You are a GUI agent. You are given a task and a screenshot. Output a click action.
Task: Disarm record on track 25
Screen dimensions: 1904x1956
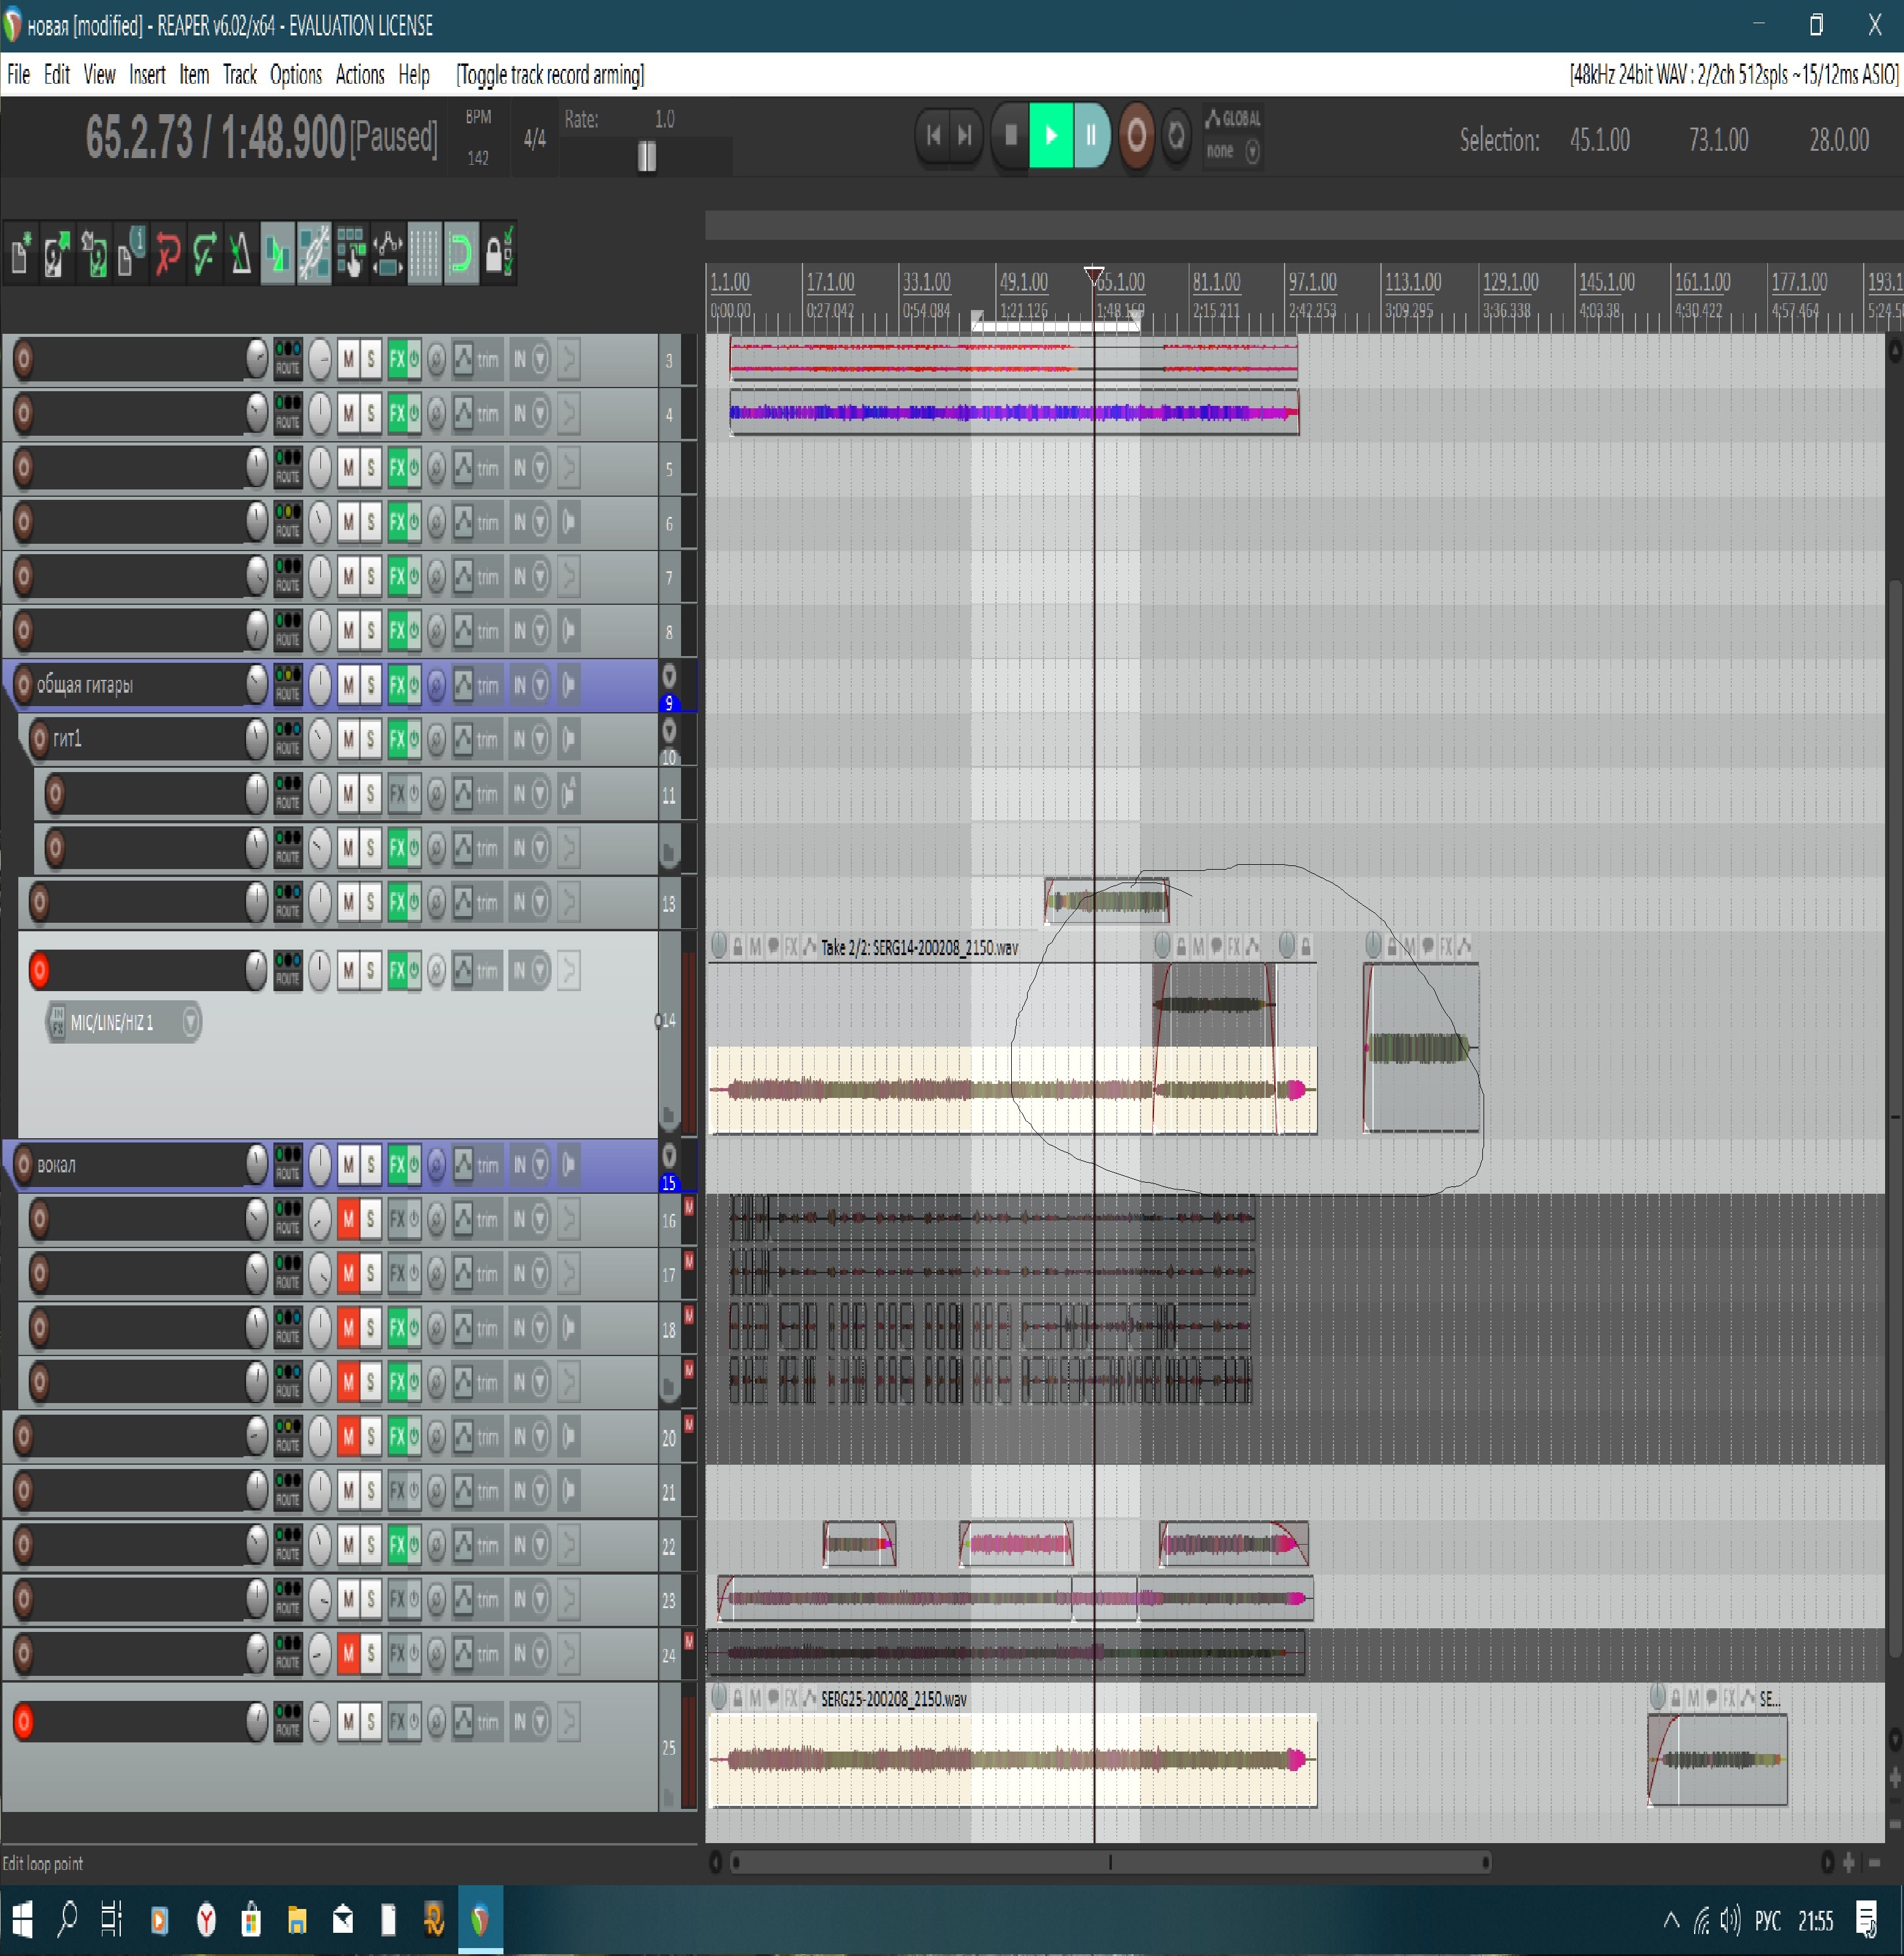(x=24, y=1721)
